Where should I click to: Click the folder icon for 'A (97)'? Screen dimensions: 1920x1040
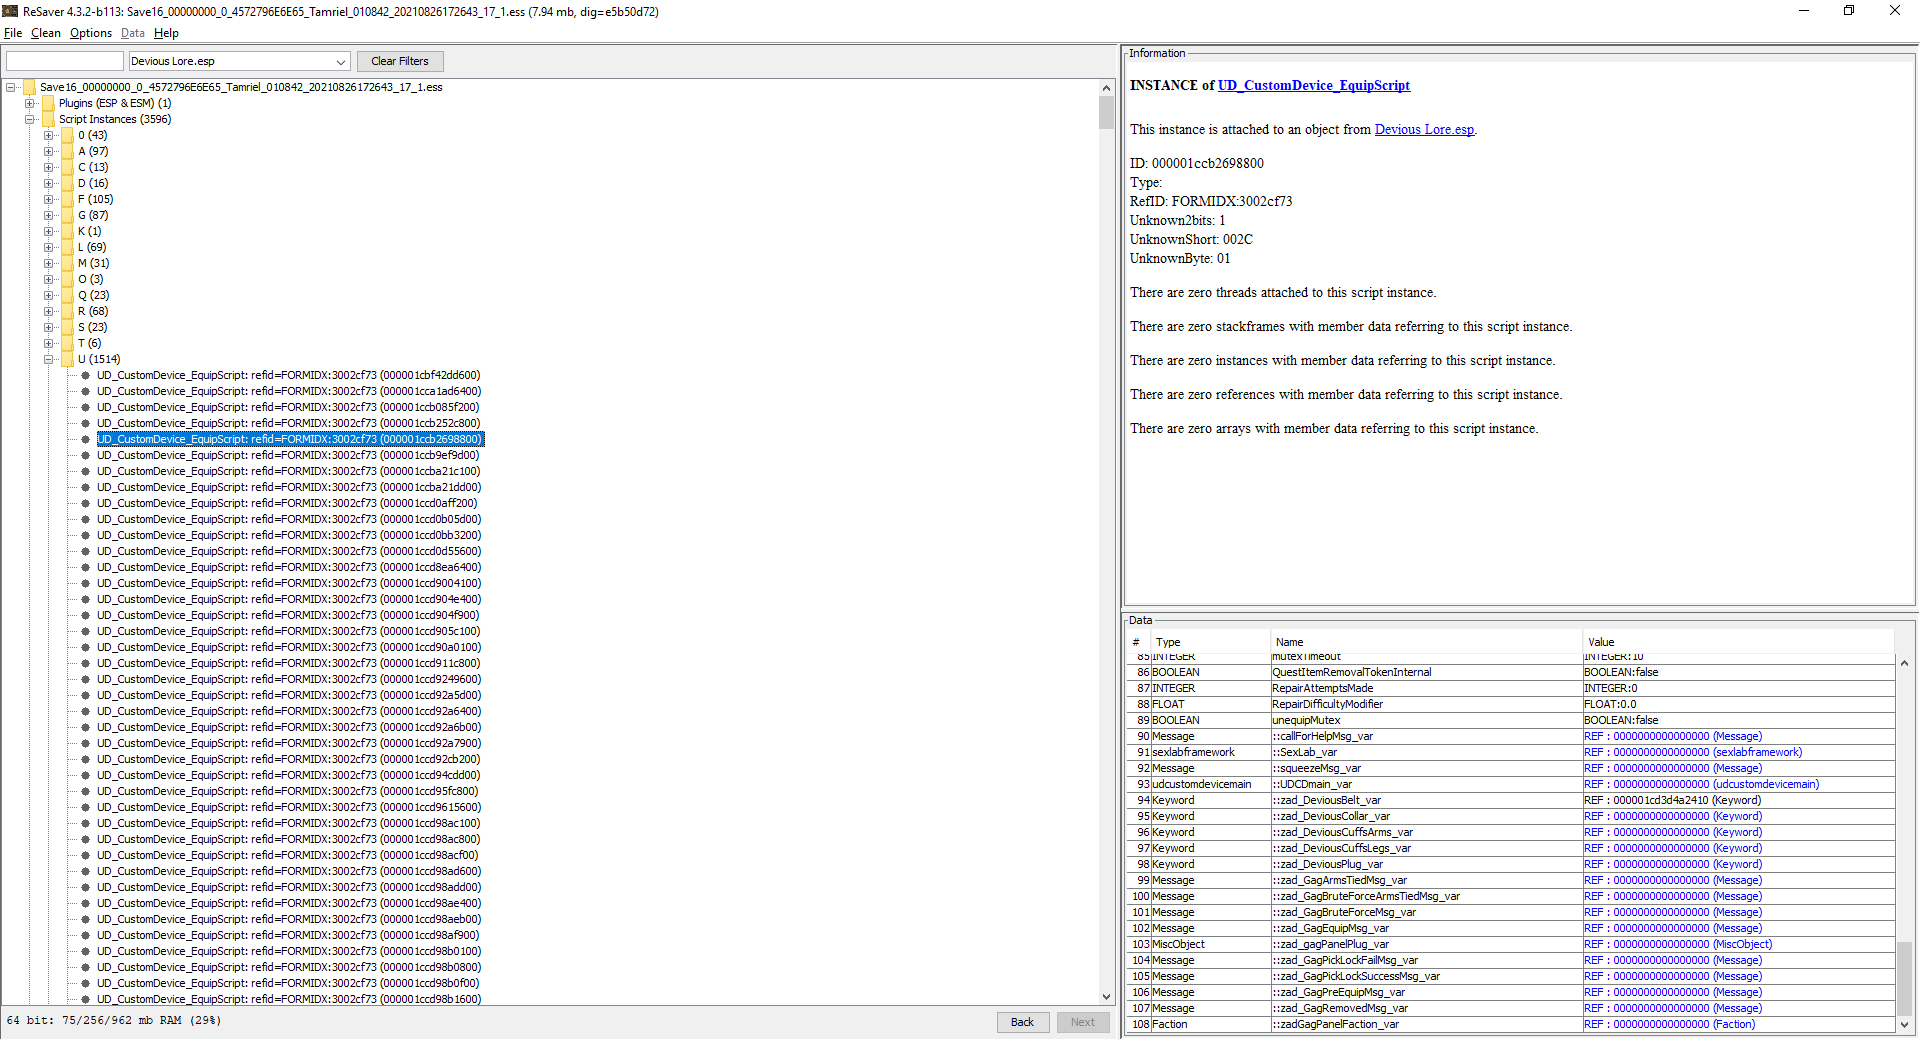pyautogui.click(x=67, y=151)
